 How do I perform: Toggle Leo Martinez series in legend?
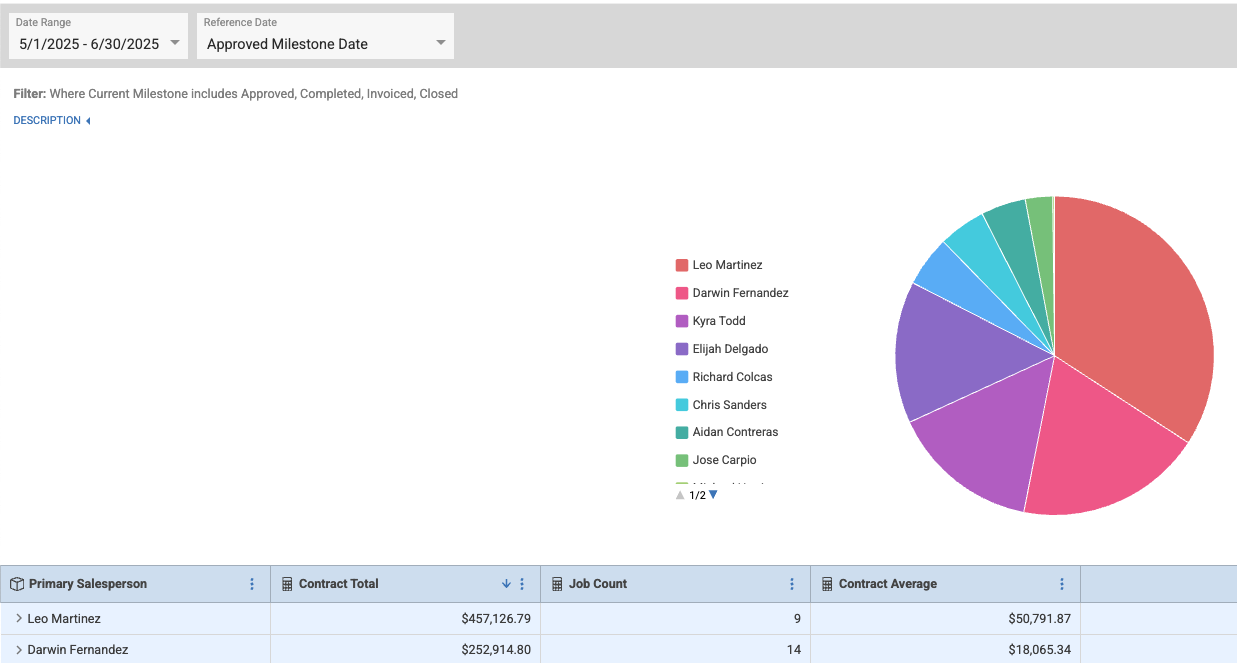727,265
